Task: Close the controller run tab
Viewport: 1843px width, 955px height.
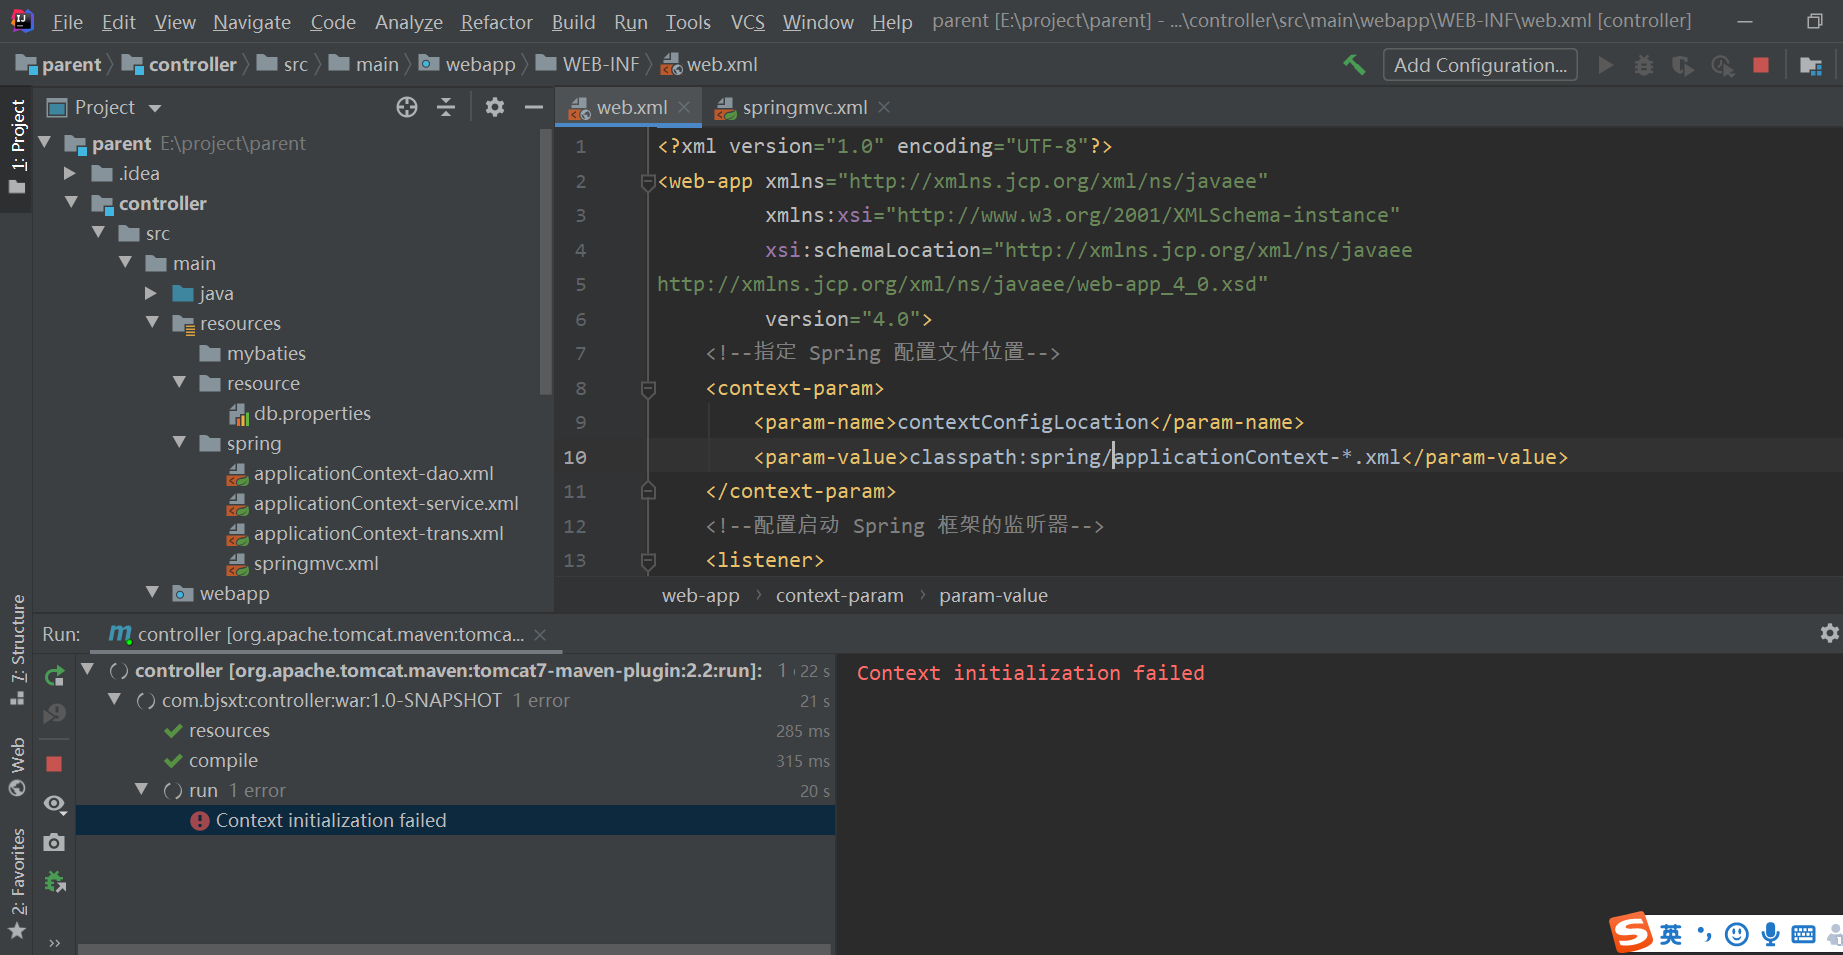Action: click(x=540, y=635)
